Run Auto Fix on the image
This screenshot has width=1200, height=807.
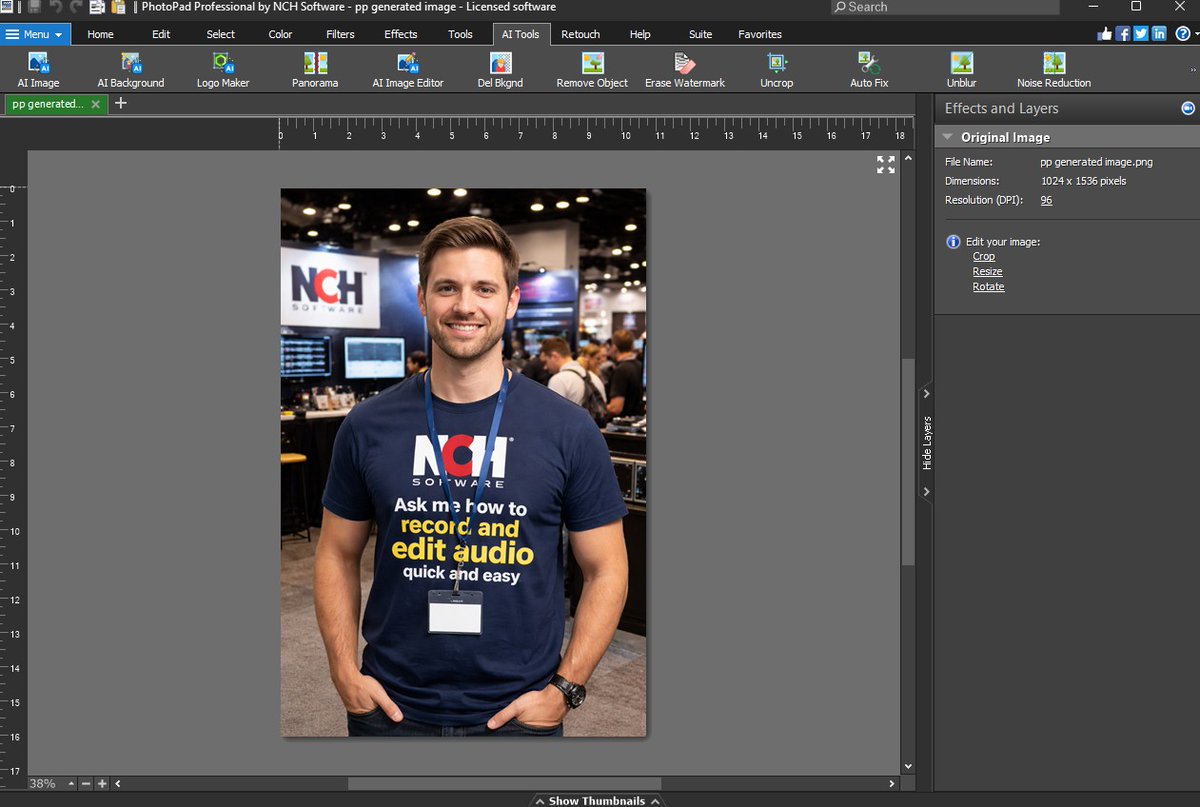click(x=868, y=68)
